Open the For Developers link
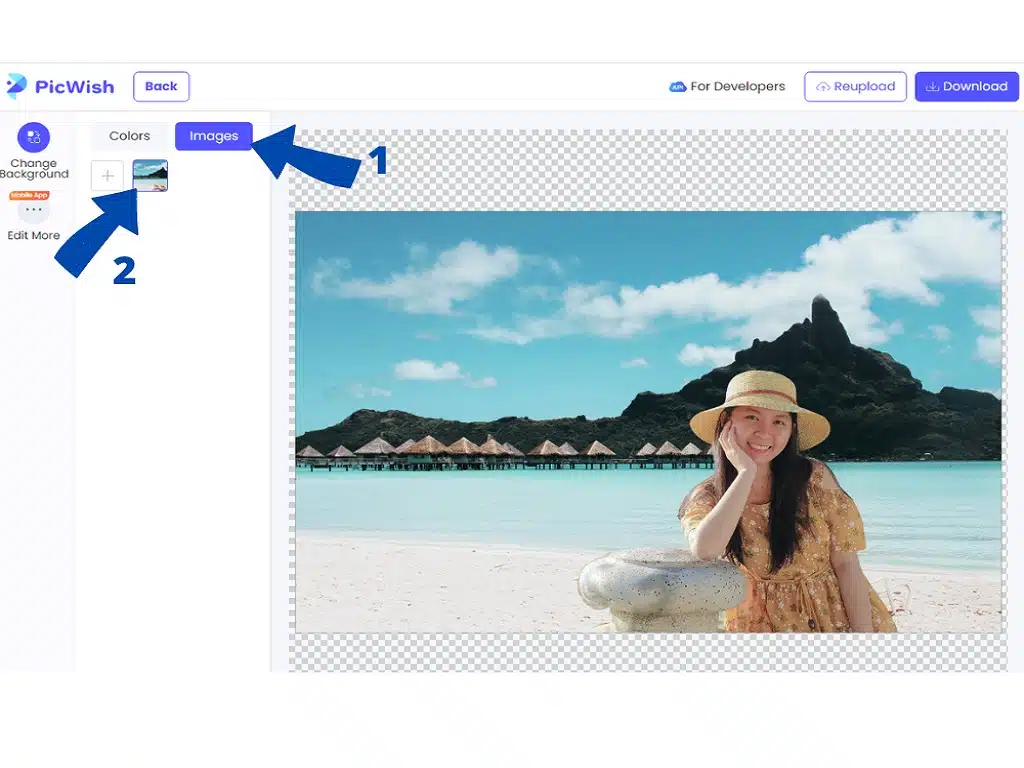 point(737,86)
